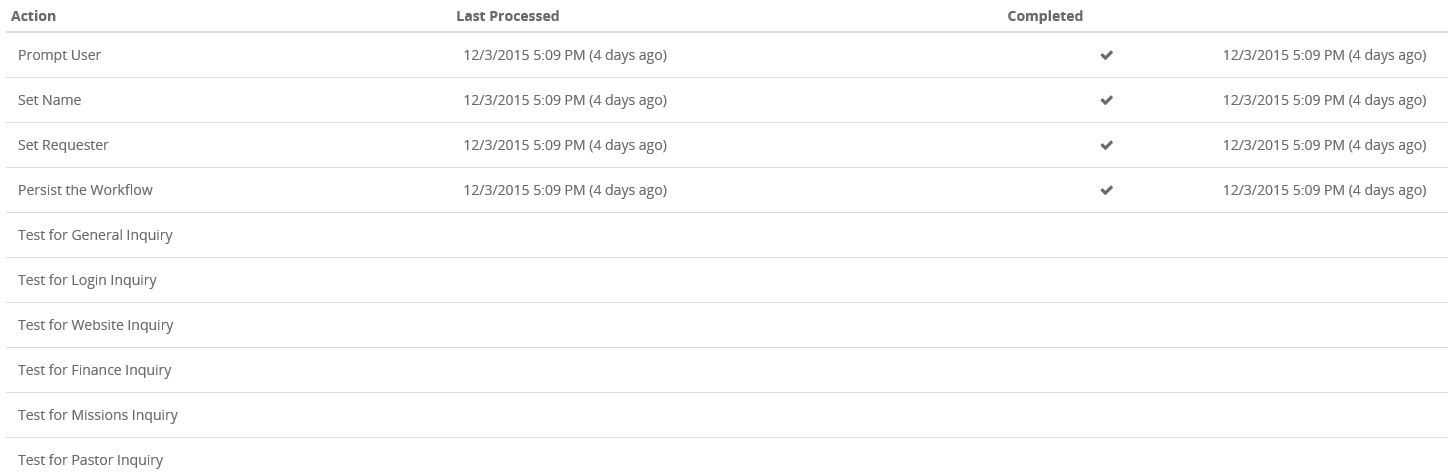Open the Persist the Workflow action
The width and height of the screenshot is (1448, 475).
[85, 190]
